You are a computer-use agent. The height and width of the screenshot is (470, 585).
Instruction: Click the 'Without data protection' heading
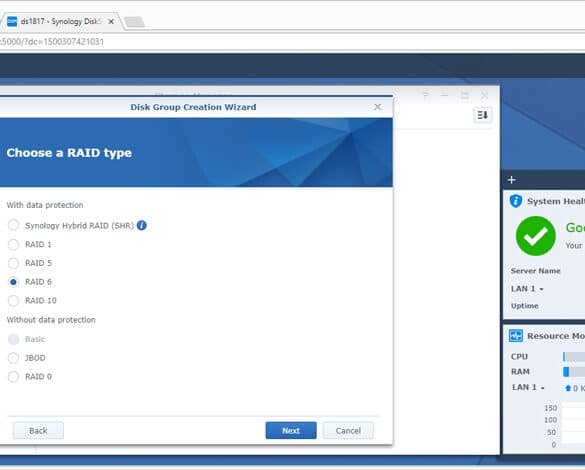tap(51, 320)
